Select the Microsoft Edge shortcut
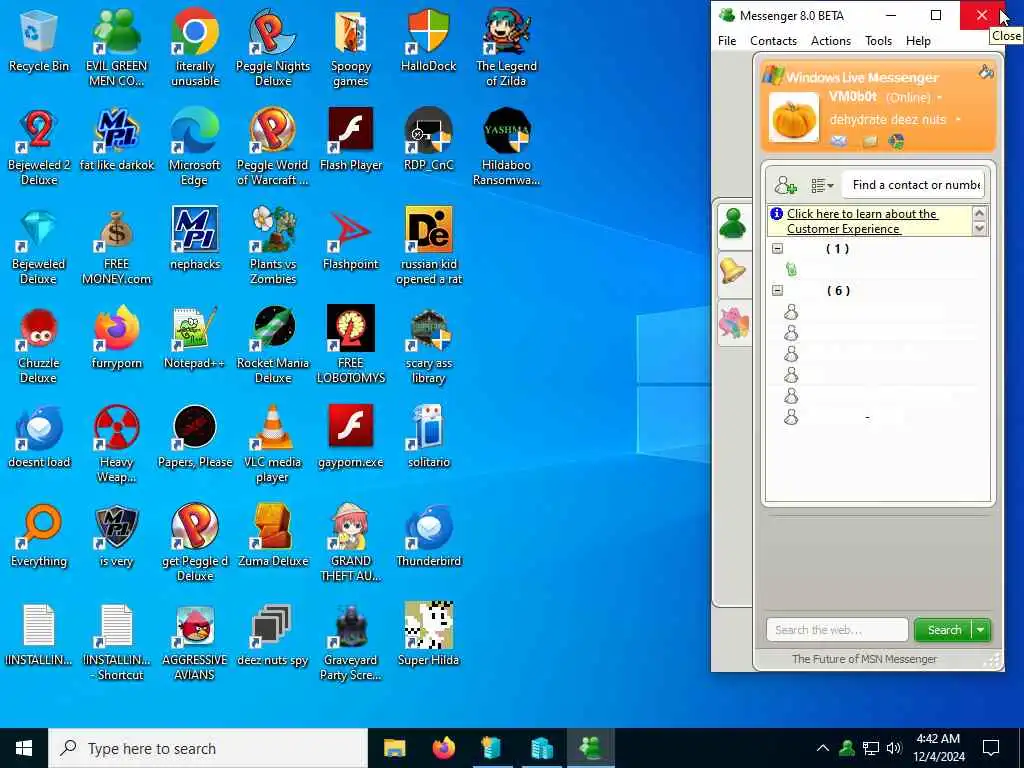This screenshot has height=768, width=1024. pyautogui.click(x=195, y=147)
